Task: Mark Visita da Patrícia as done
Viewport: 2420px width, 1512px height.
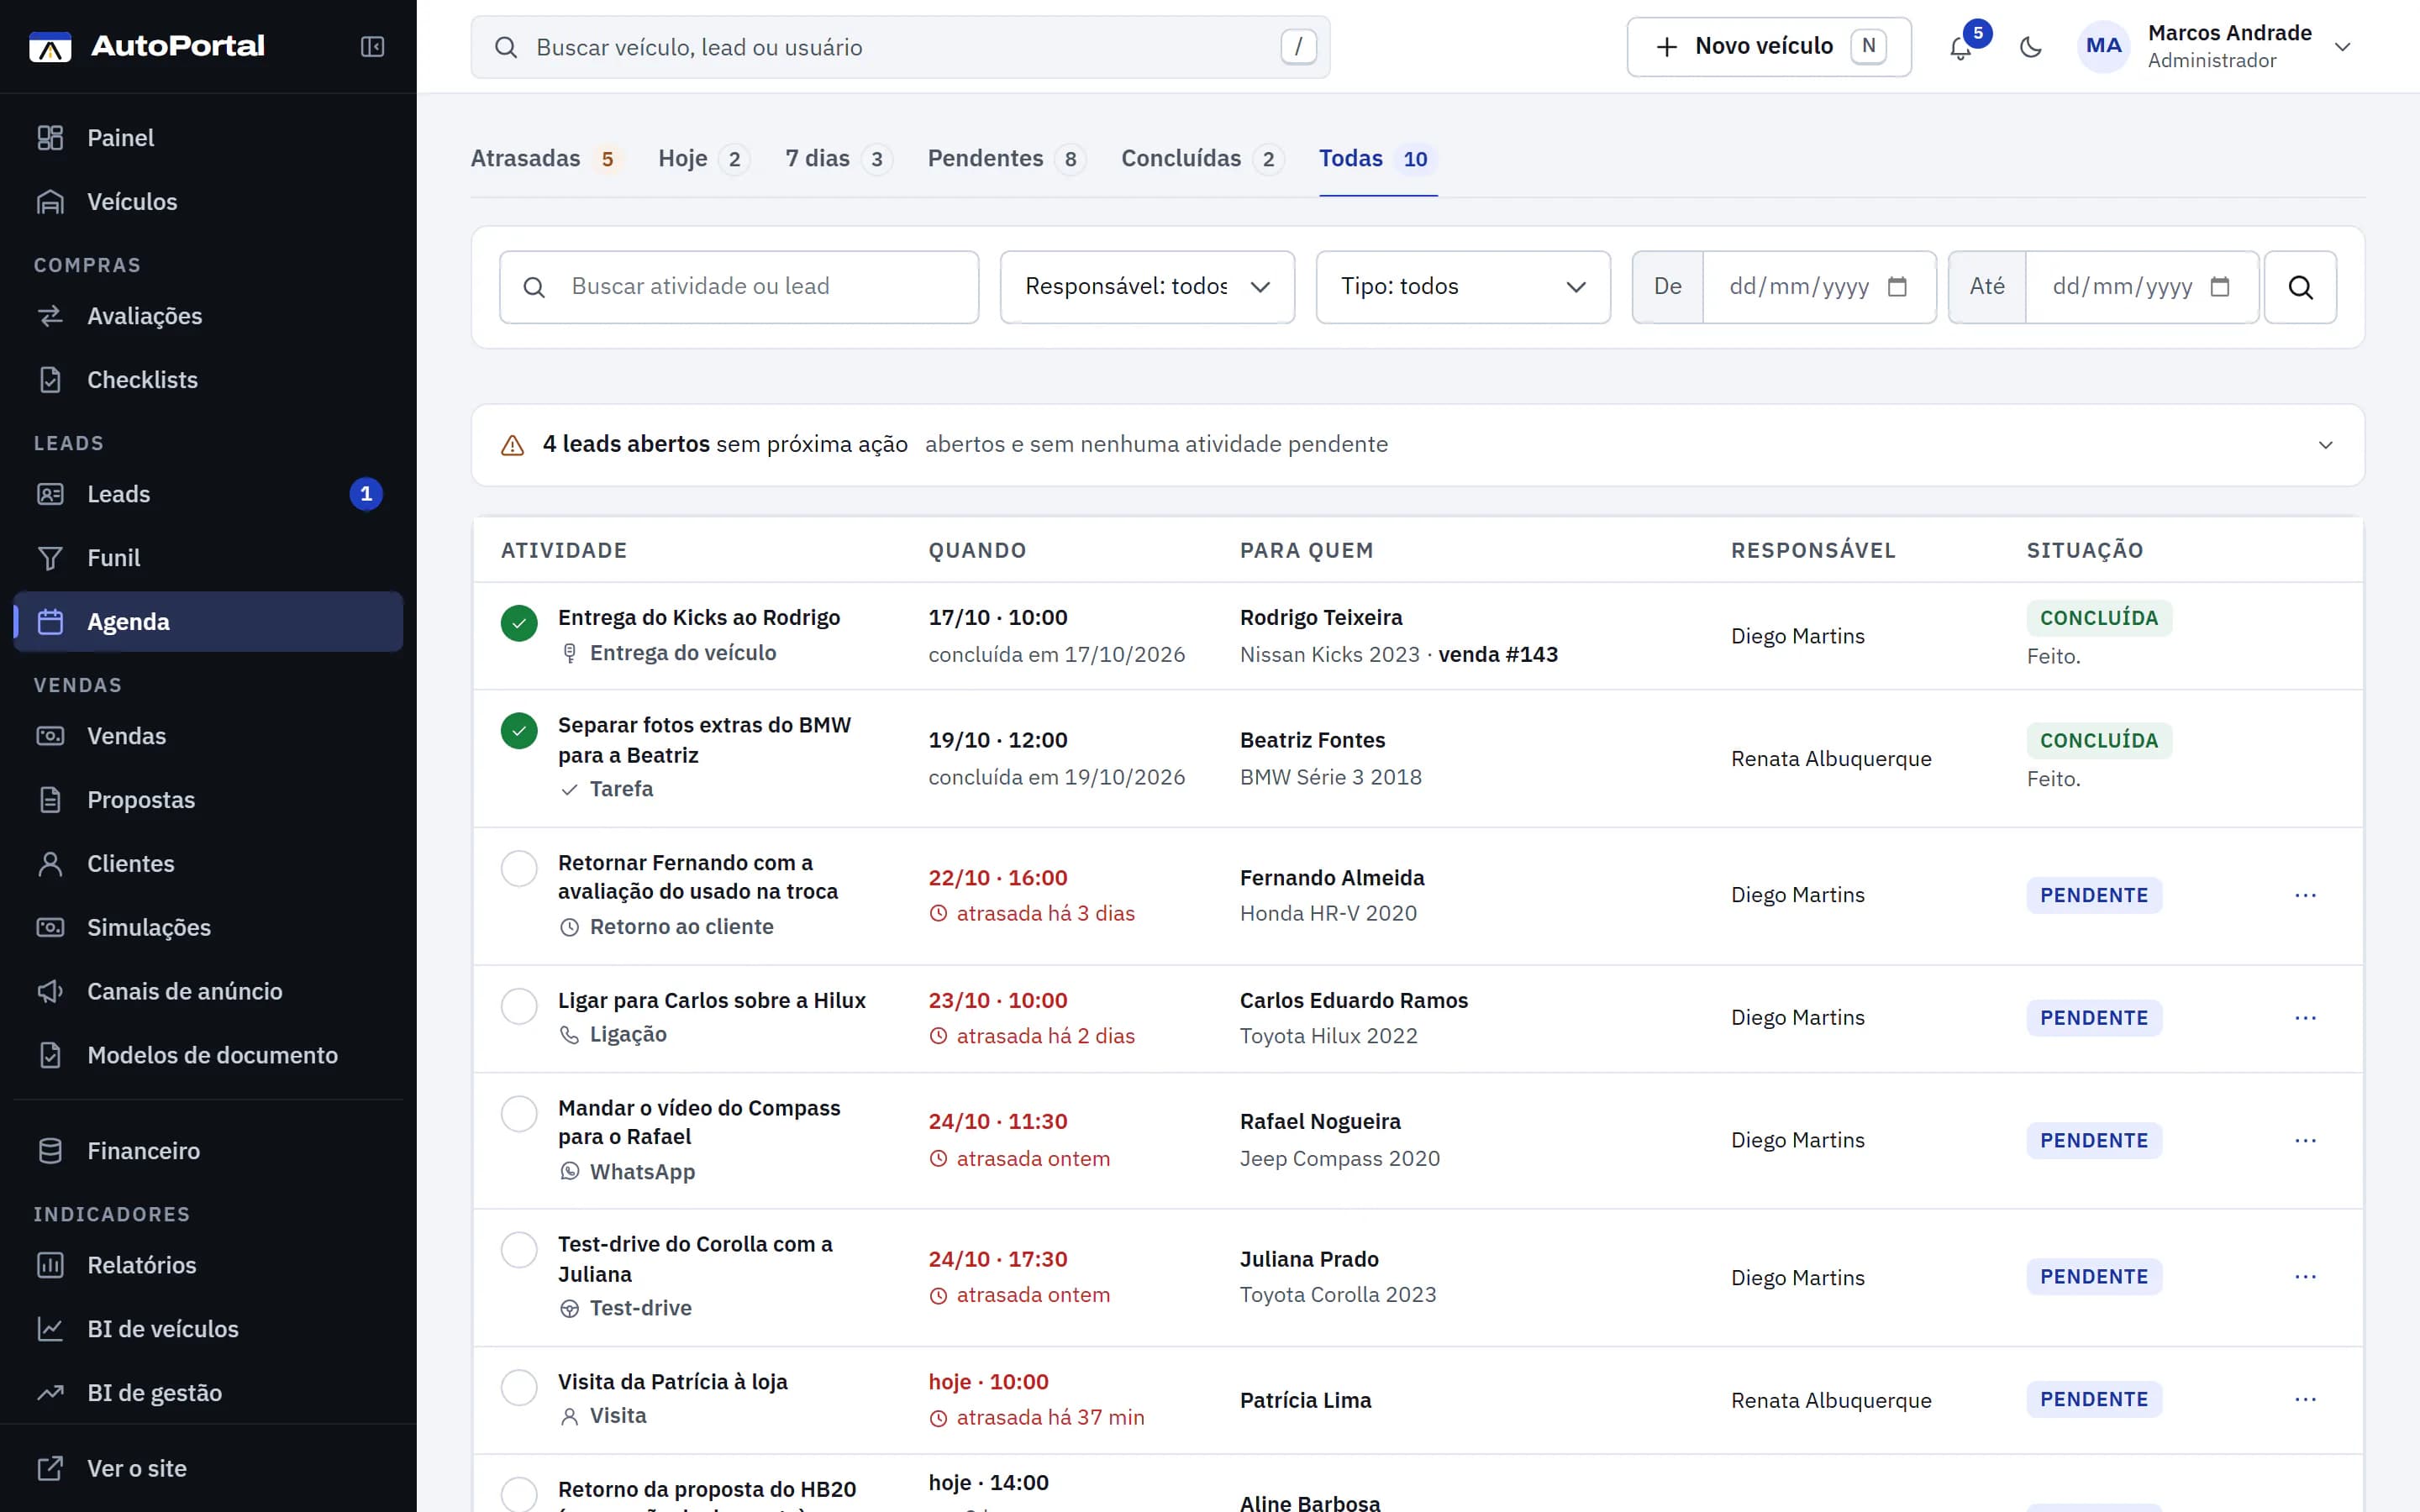Action: (519, 1387)
